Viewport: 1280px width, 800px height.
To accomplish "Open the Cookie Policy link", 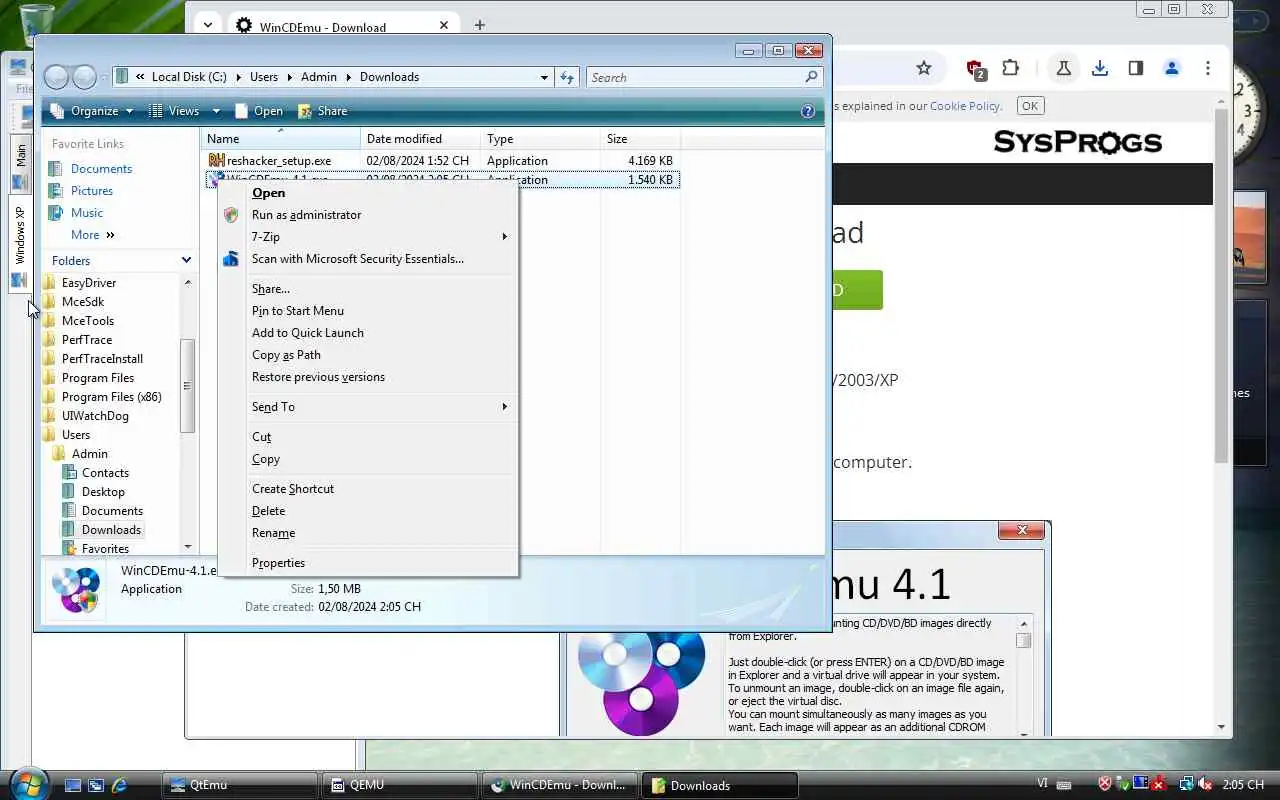I will tap(965, 106).
